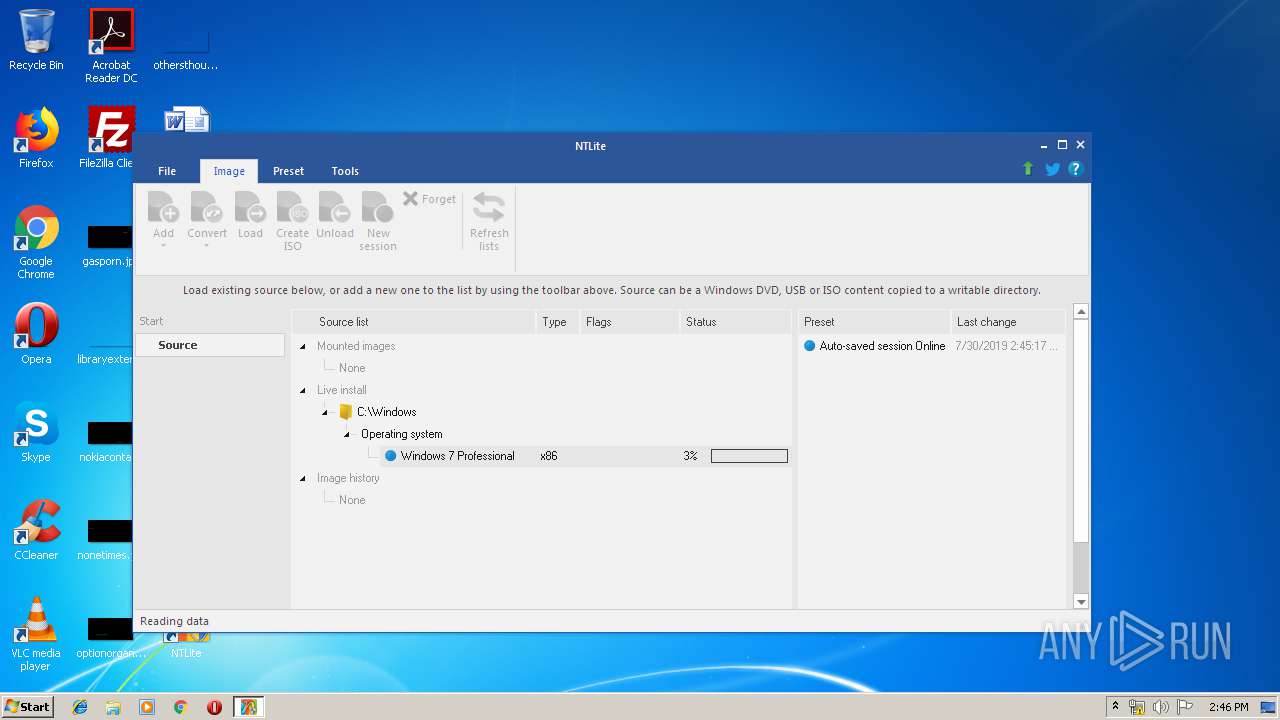Collapse the Mounted images group
The width and height of the screenshot is (1280, 720).
[x=303, y=346]
